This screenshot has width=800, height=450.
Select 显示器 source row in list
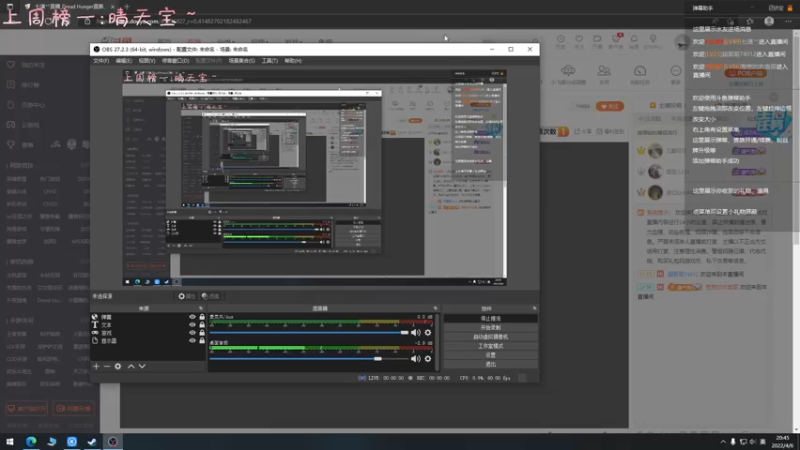148,340
